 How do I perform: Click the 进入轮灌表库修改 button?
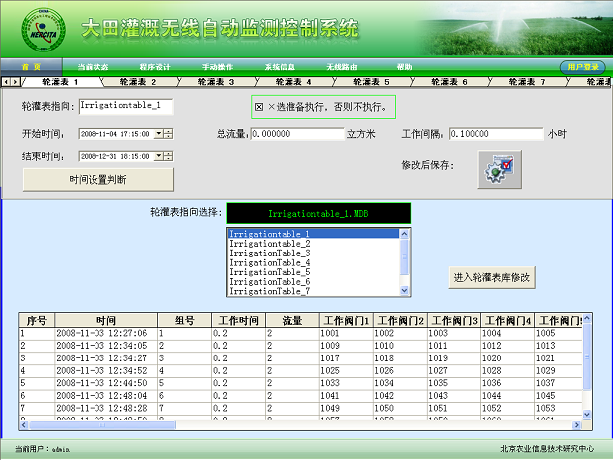(x=493, y=277)
